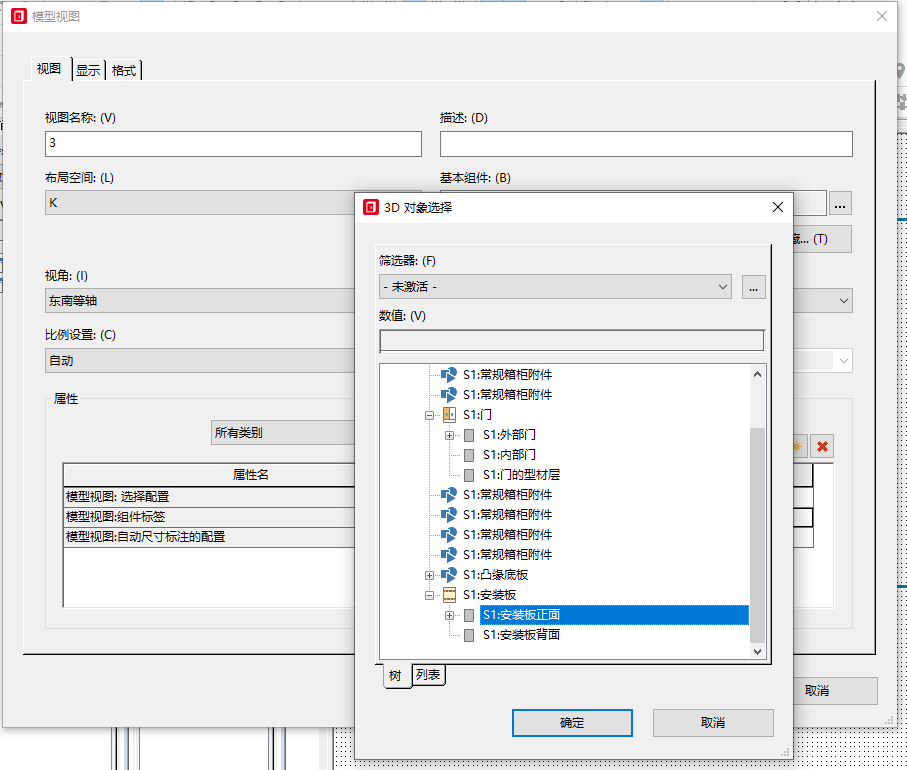
Task: Click the tree scrollbar down arrow
Action: click(757, 651)
